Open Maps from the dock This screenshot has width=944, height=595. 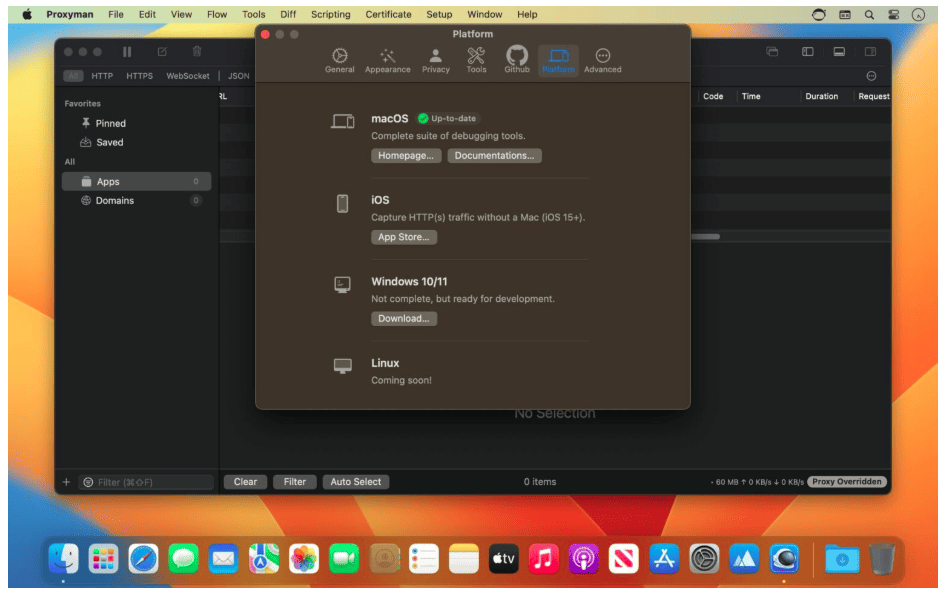click(264, 559)
